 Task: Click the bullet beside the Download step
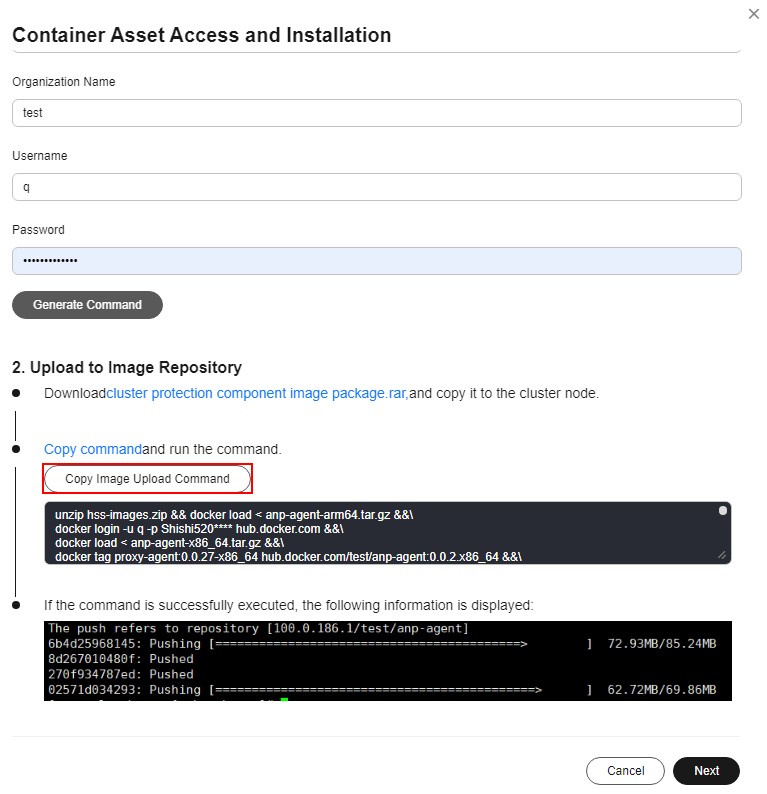(16, 393)
